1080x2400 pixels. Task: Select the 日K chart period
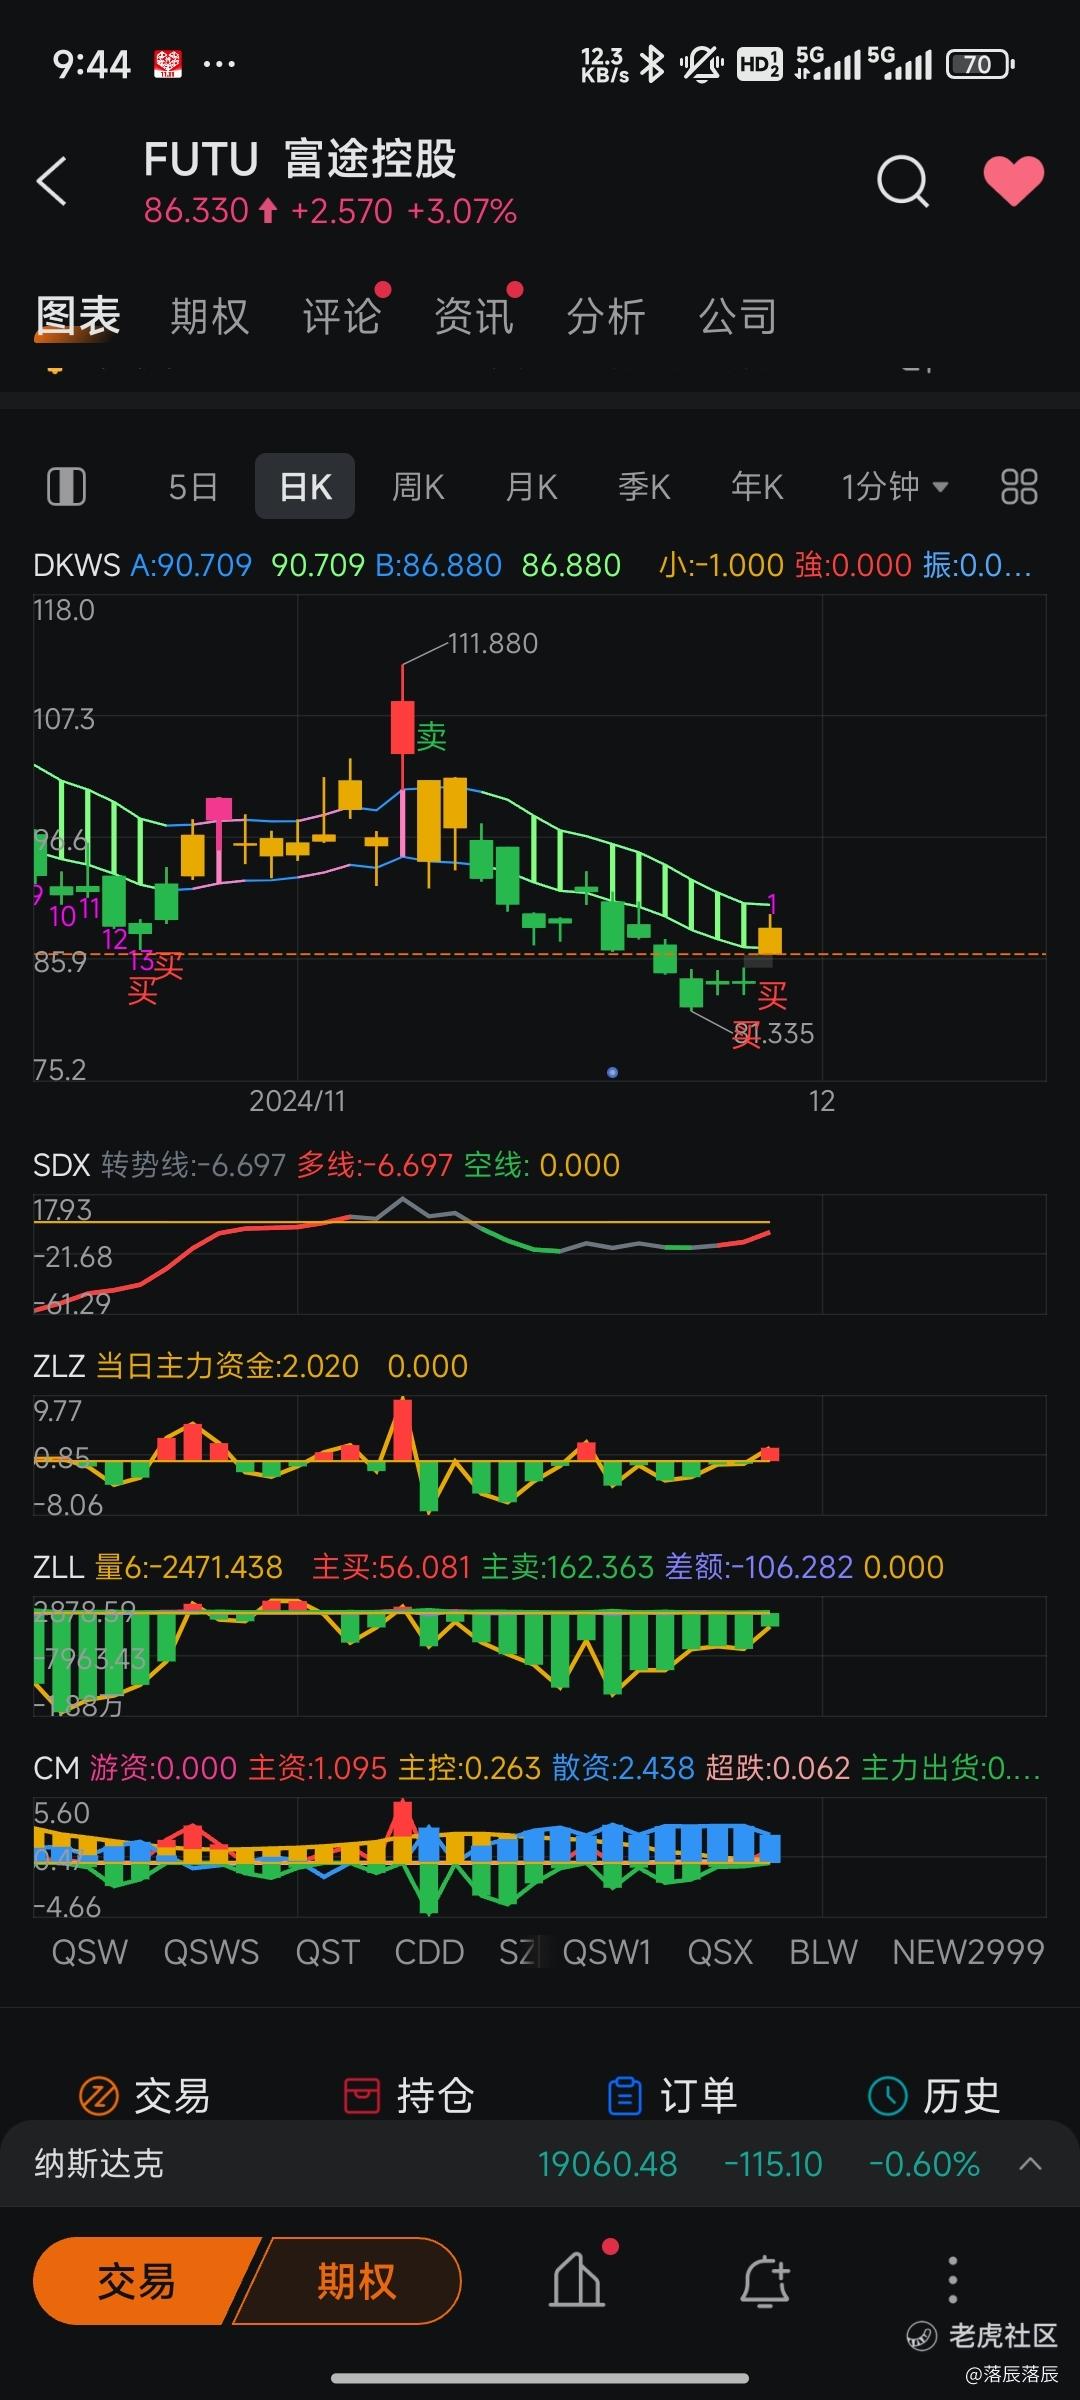[305, 486]
